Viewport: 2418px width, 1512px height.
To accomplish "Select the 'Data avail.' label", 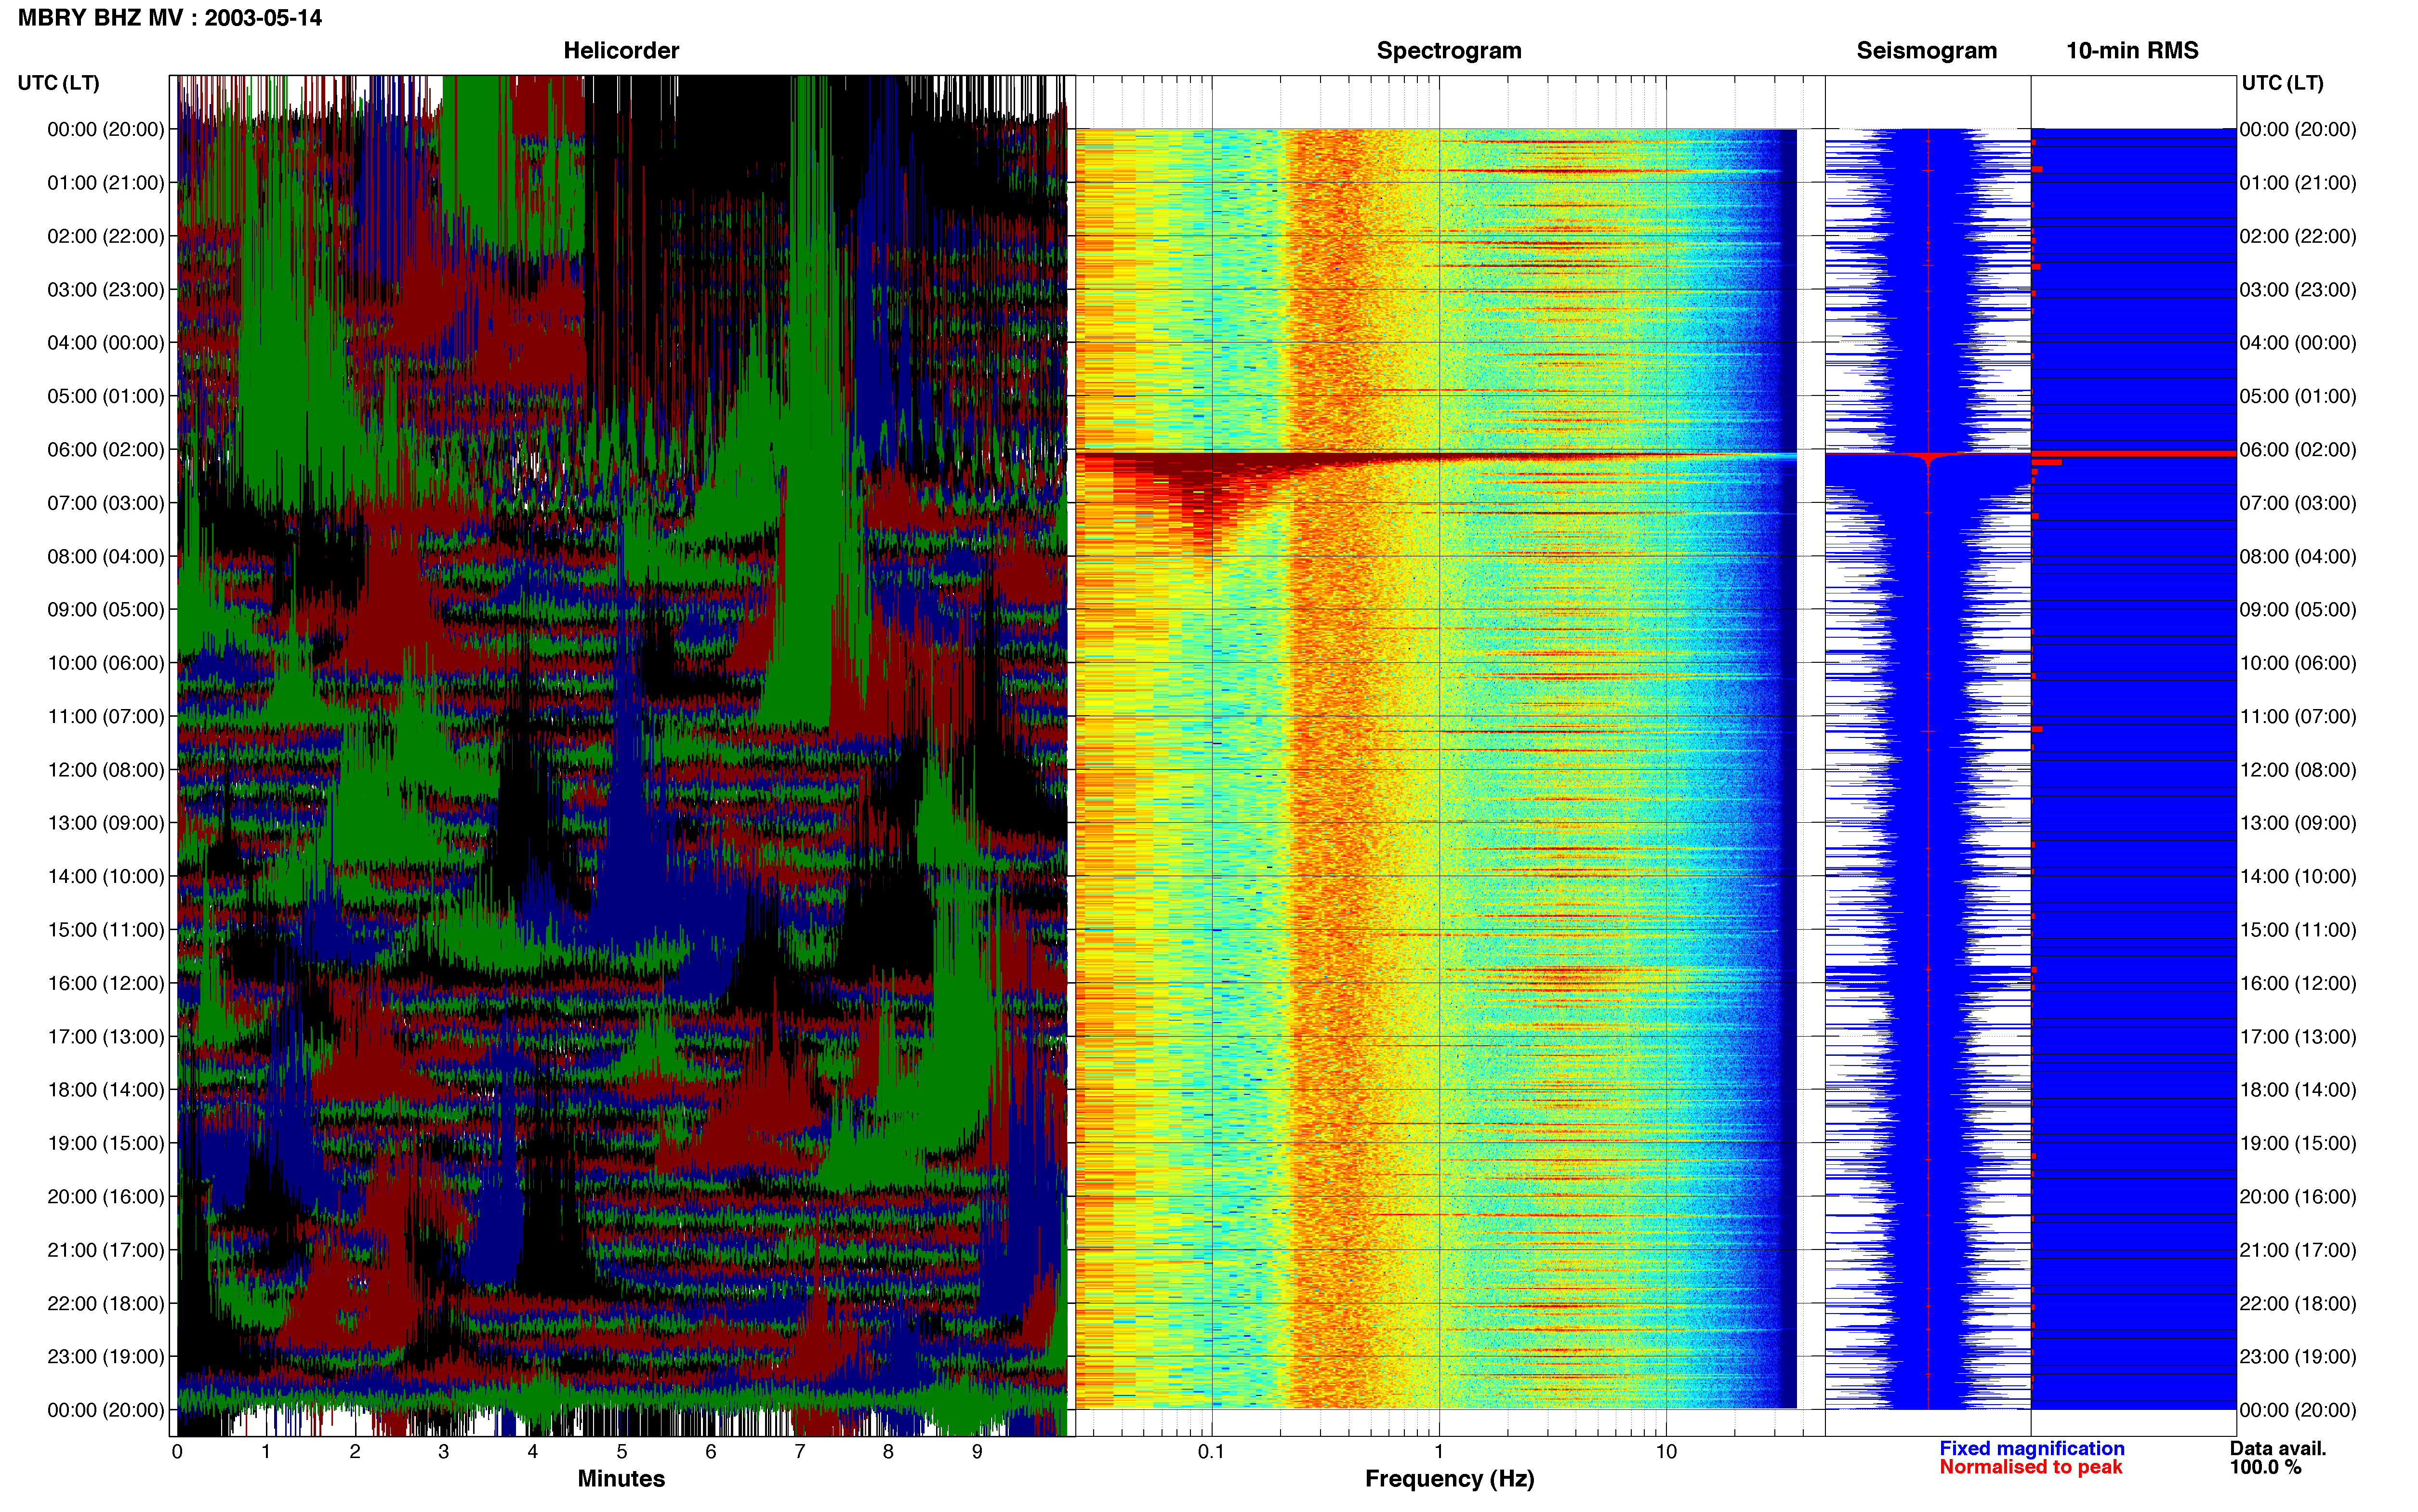I will point(2278,1449).
